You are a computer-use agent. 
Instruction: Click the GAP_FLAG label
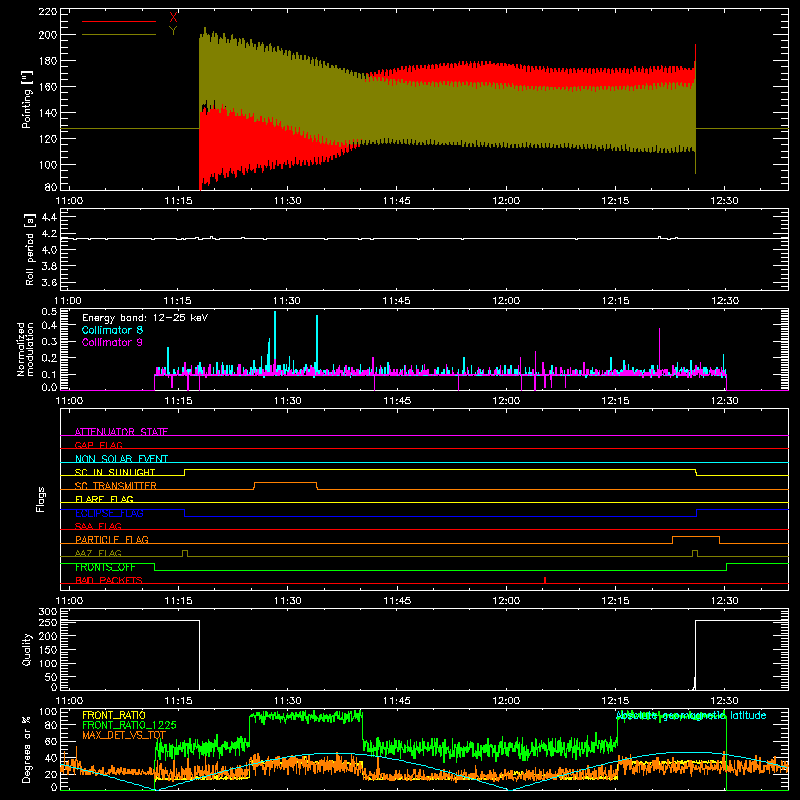point(98,445)
